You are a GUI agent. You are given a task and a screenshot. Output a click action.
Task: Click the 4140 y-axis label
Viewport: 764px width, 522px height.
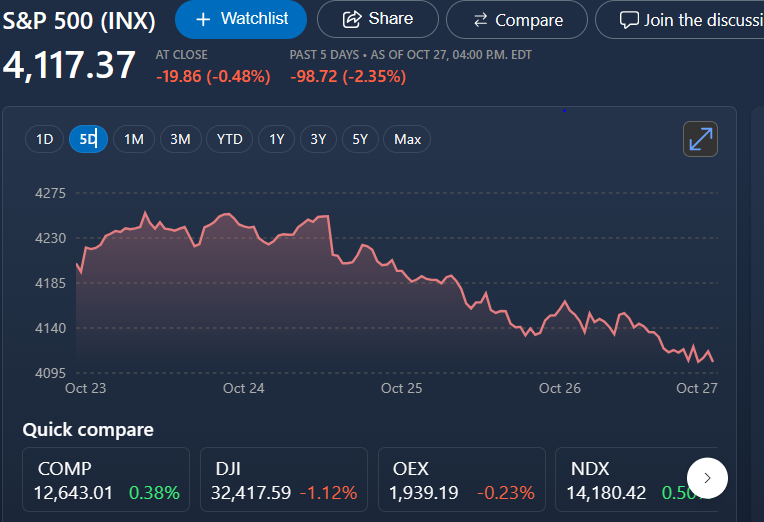50,328
